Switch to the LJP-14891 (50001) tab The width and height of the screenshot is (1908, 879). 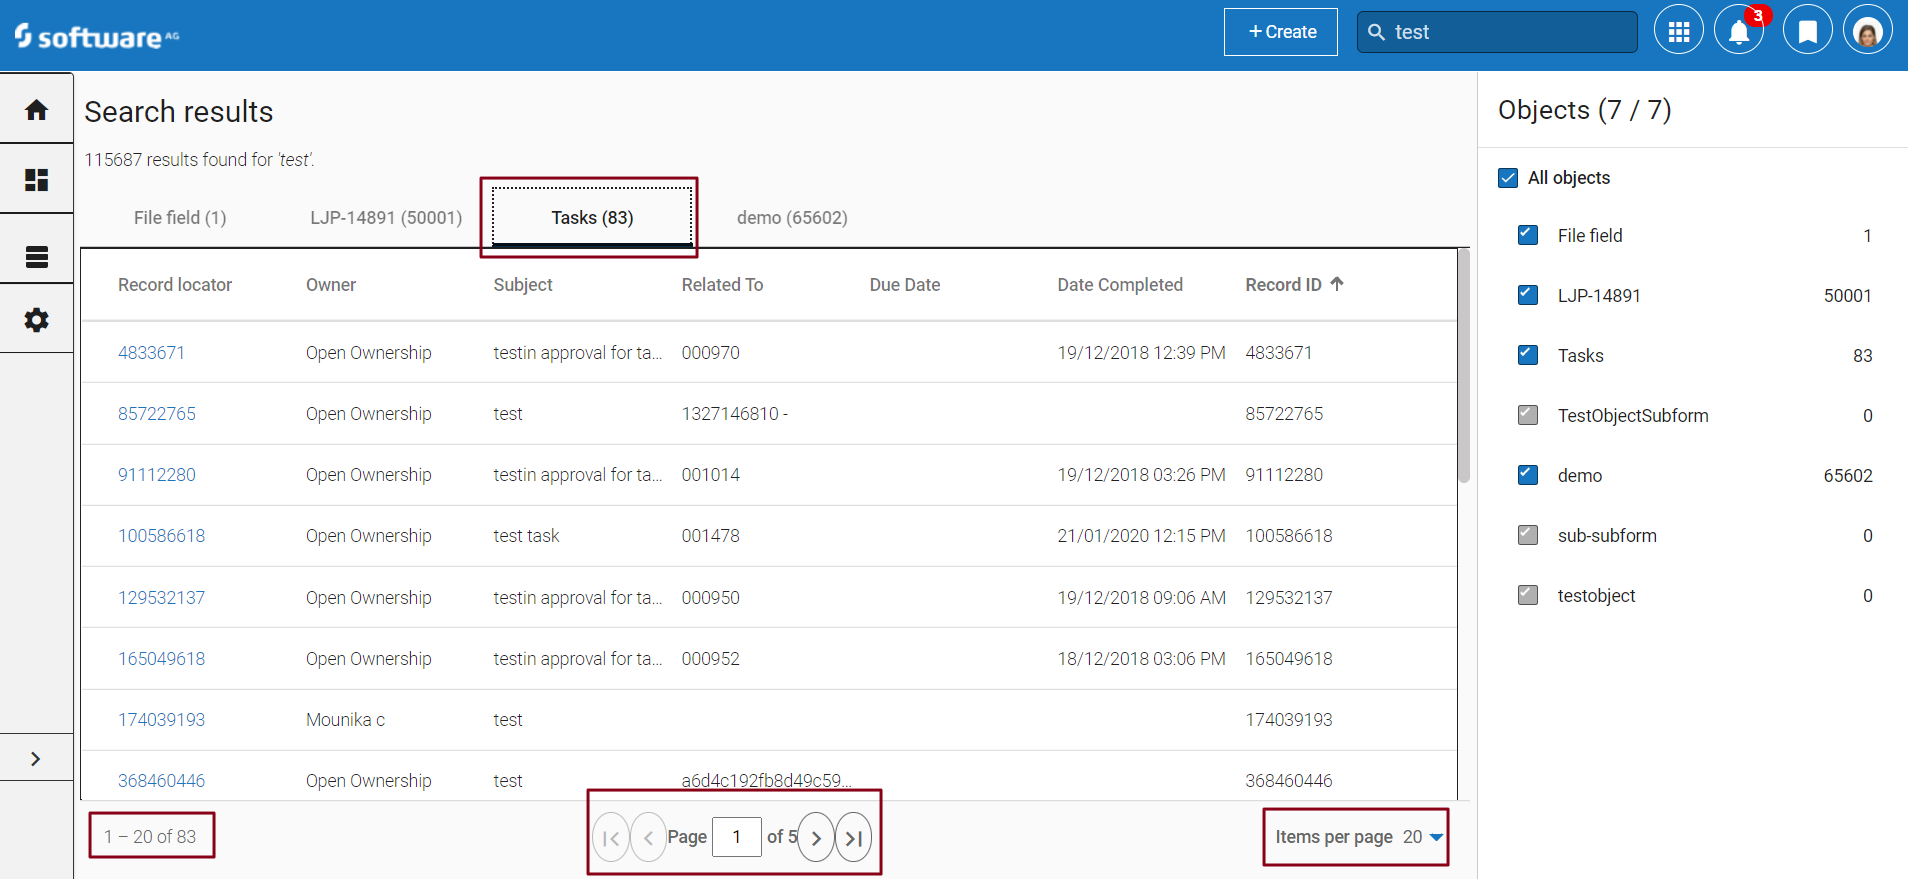coord(386,218)
